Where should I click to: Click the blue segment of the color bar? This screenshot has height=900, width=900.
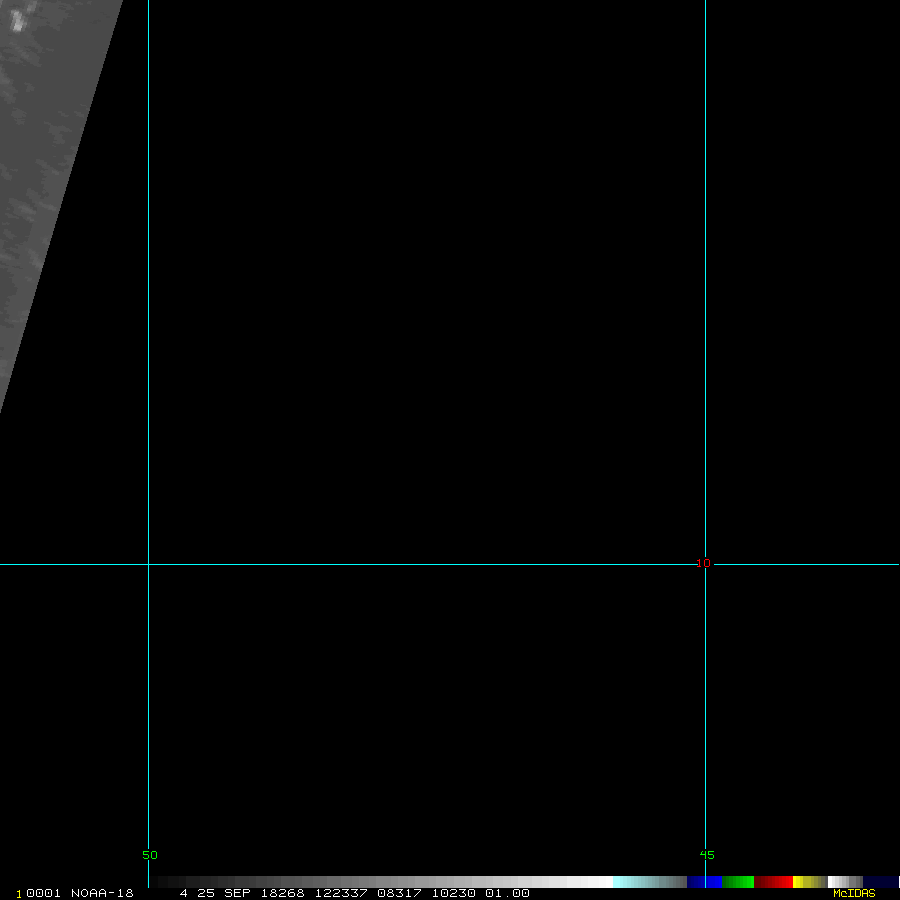pos(704,882)
